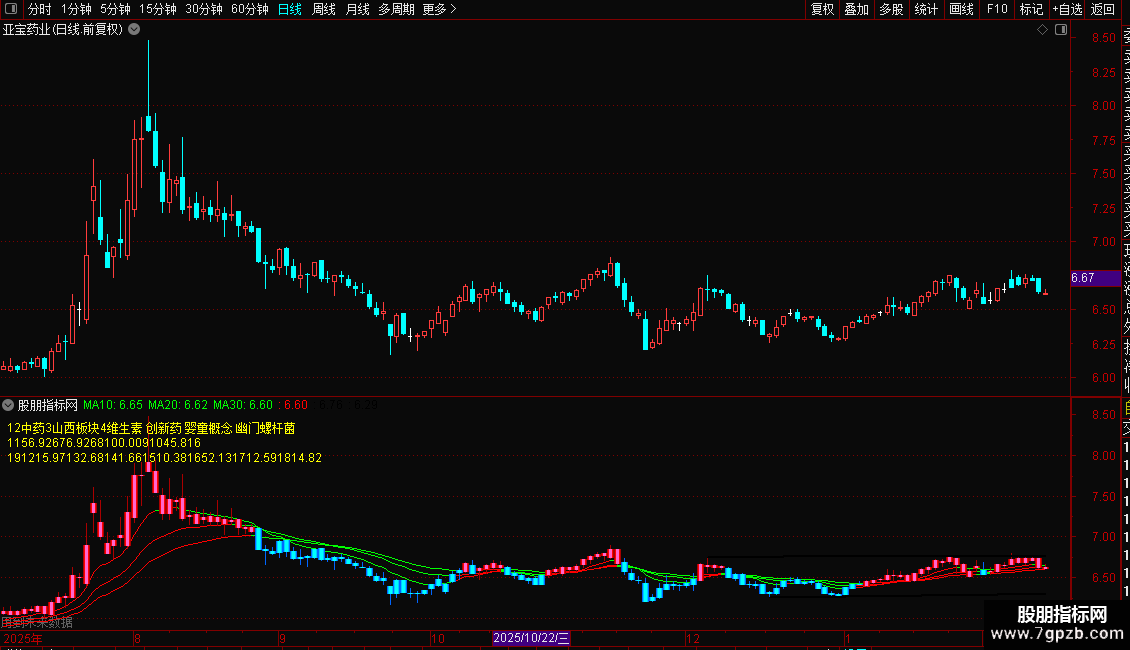Click the 复权 adjustment button
This screenshot has width=1130, height=650.
pyautogui.click(x=822, y=9)
